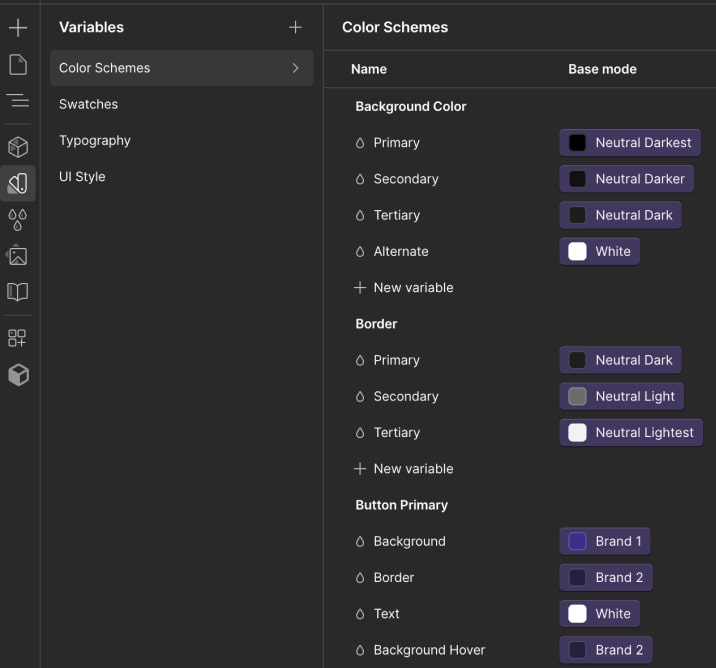Select the Button Primary group heading

tap(401, 505)
